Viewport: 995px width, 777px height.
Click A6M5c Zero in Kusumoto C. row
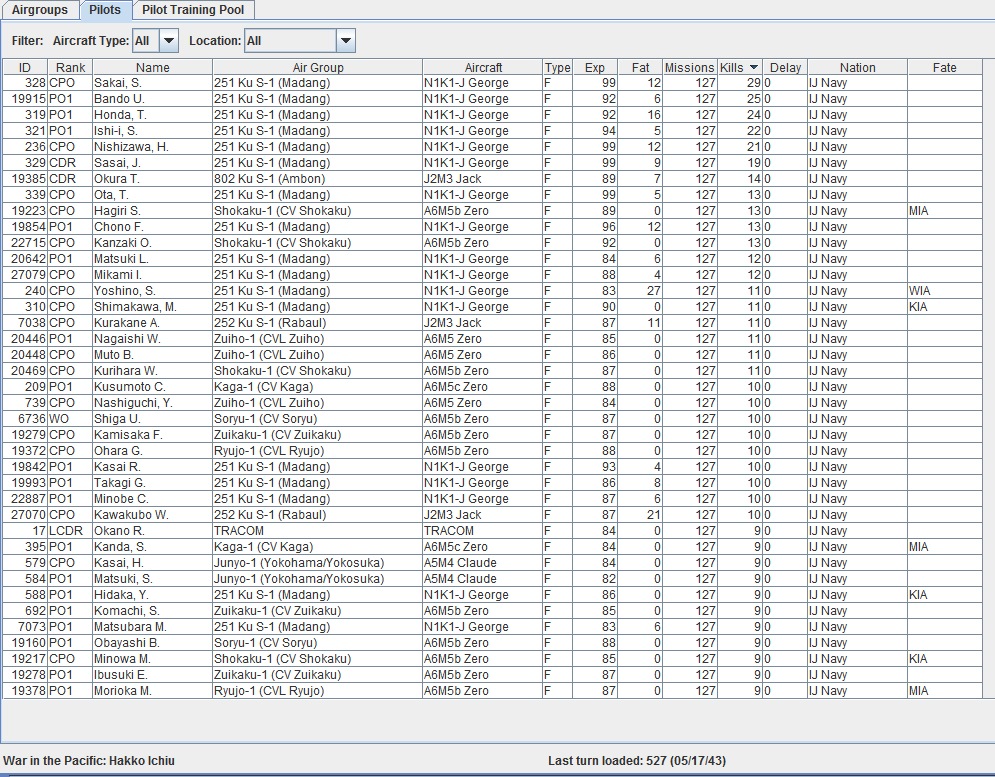pos(456,387)
